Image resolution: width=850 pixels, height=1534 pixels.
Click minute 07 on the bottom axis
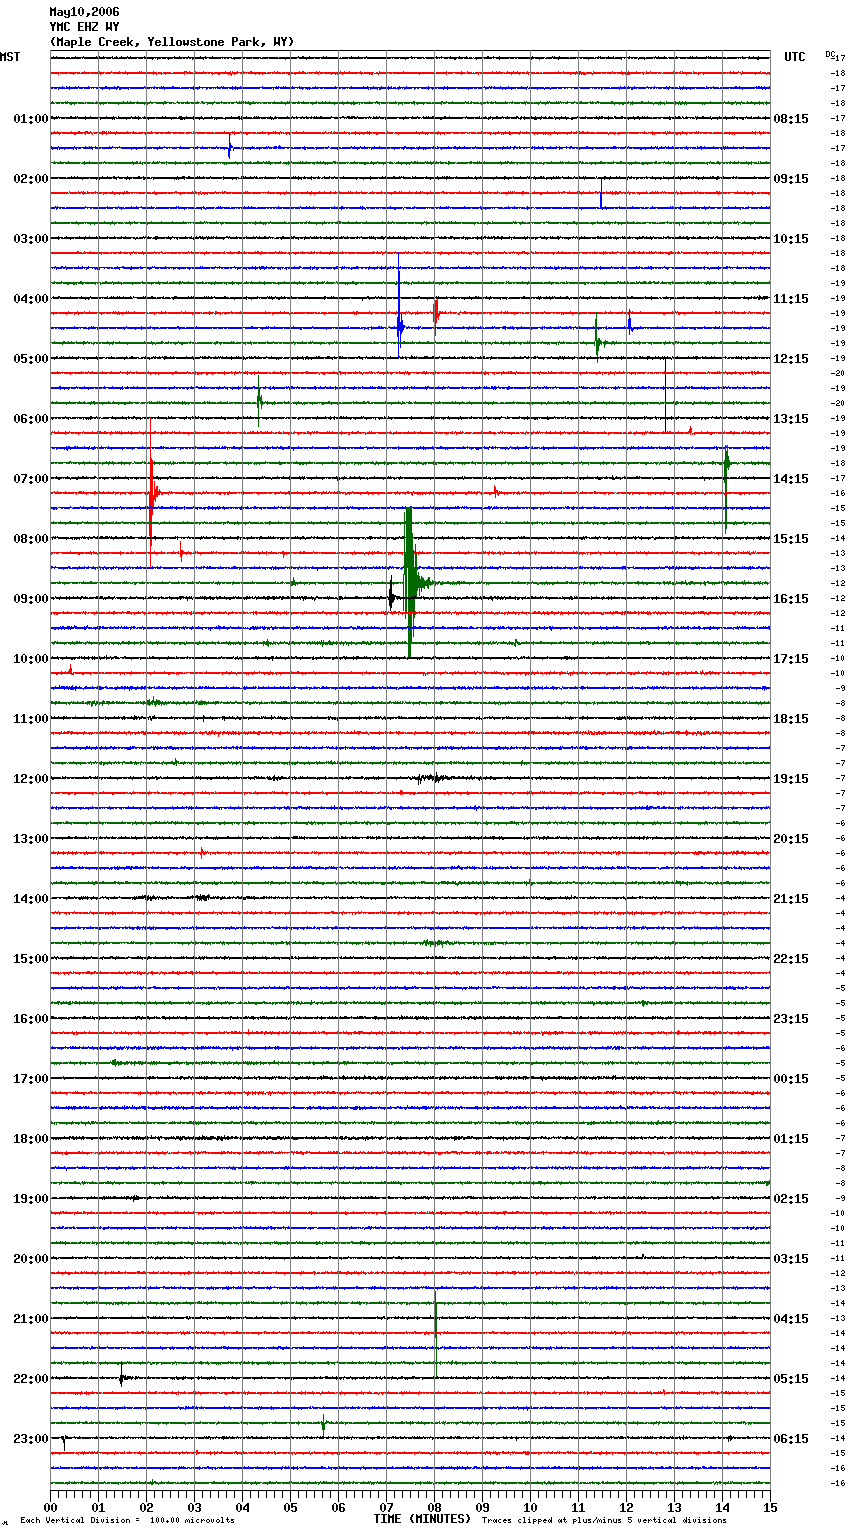pos(386,1507)
